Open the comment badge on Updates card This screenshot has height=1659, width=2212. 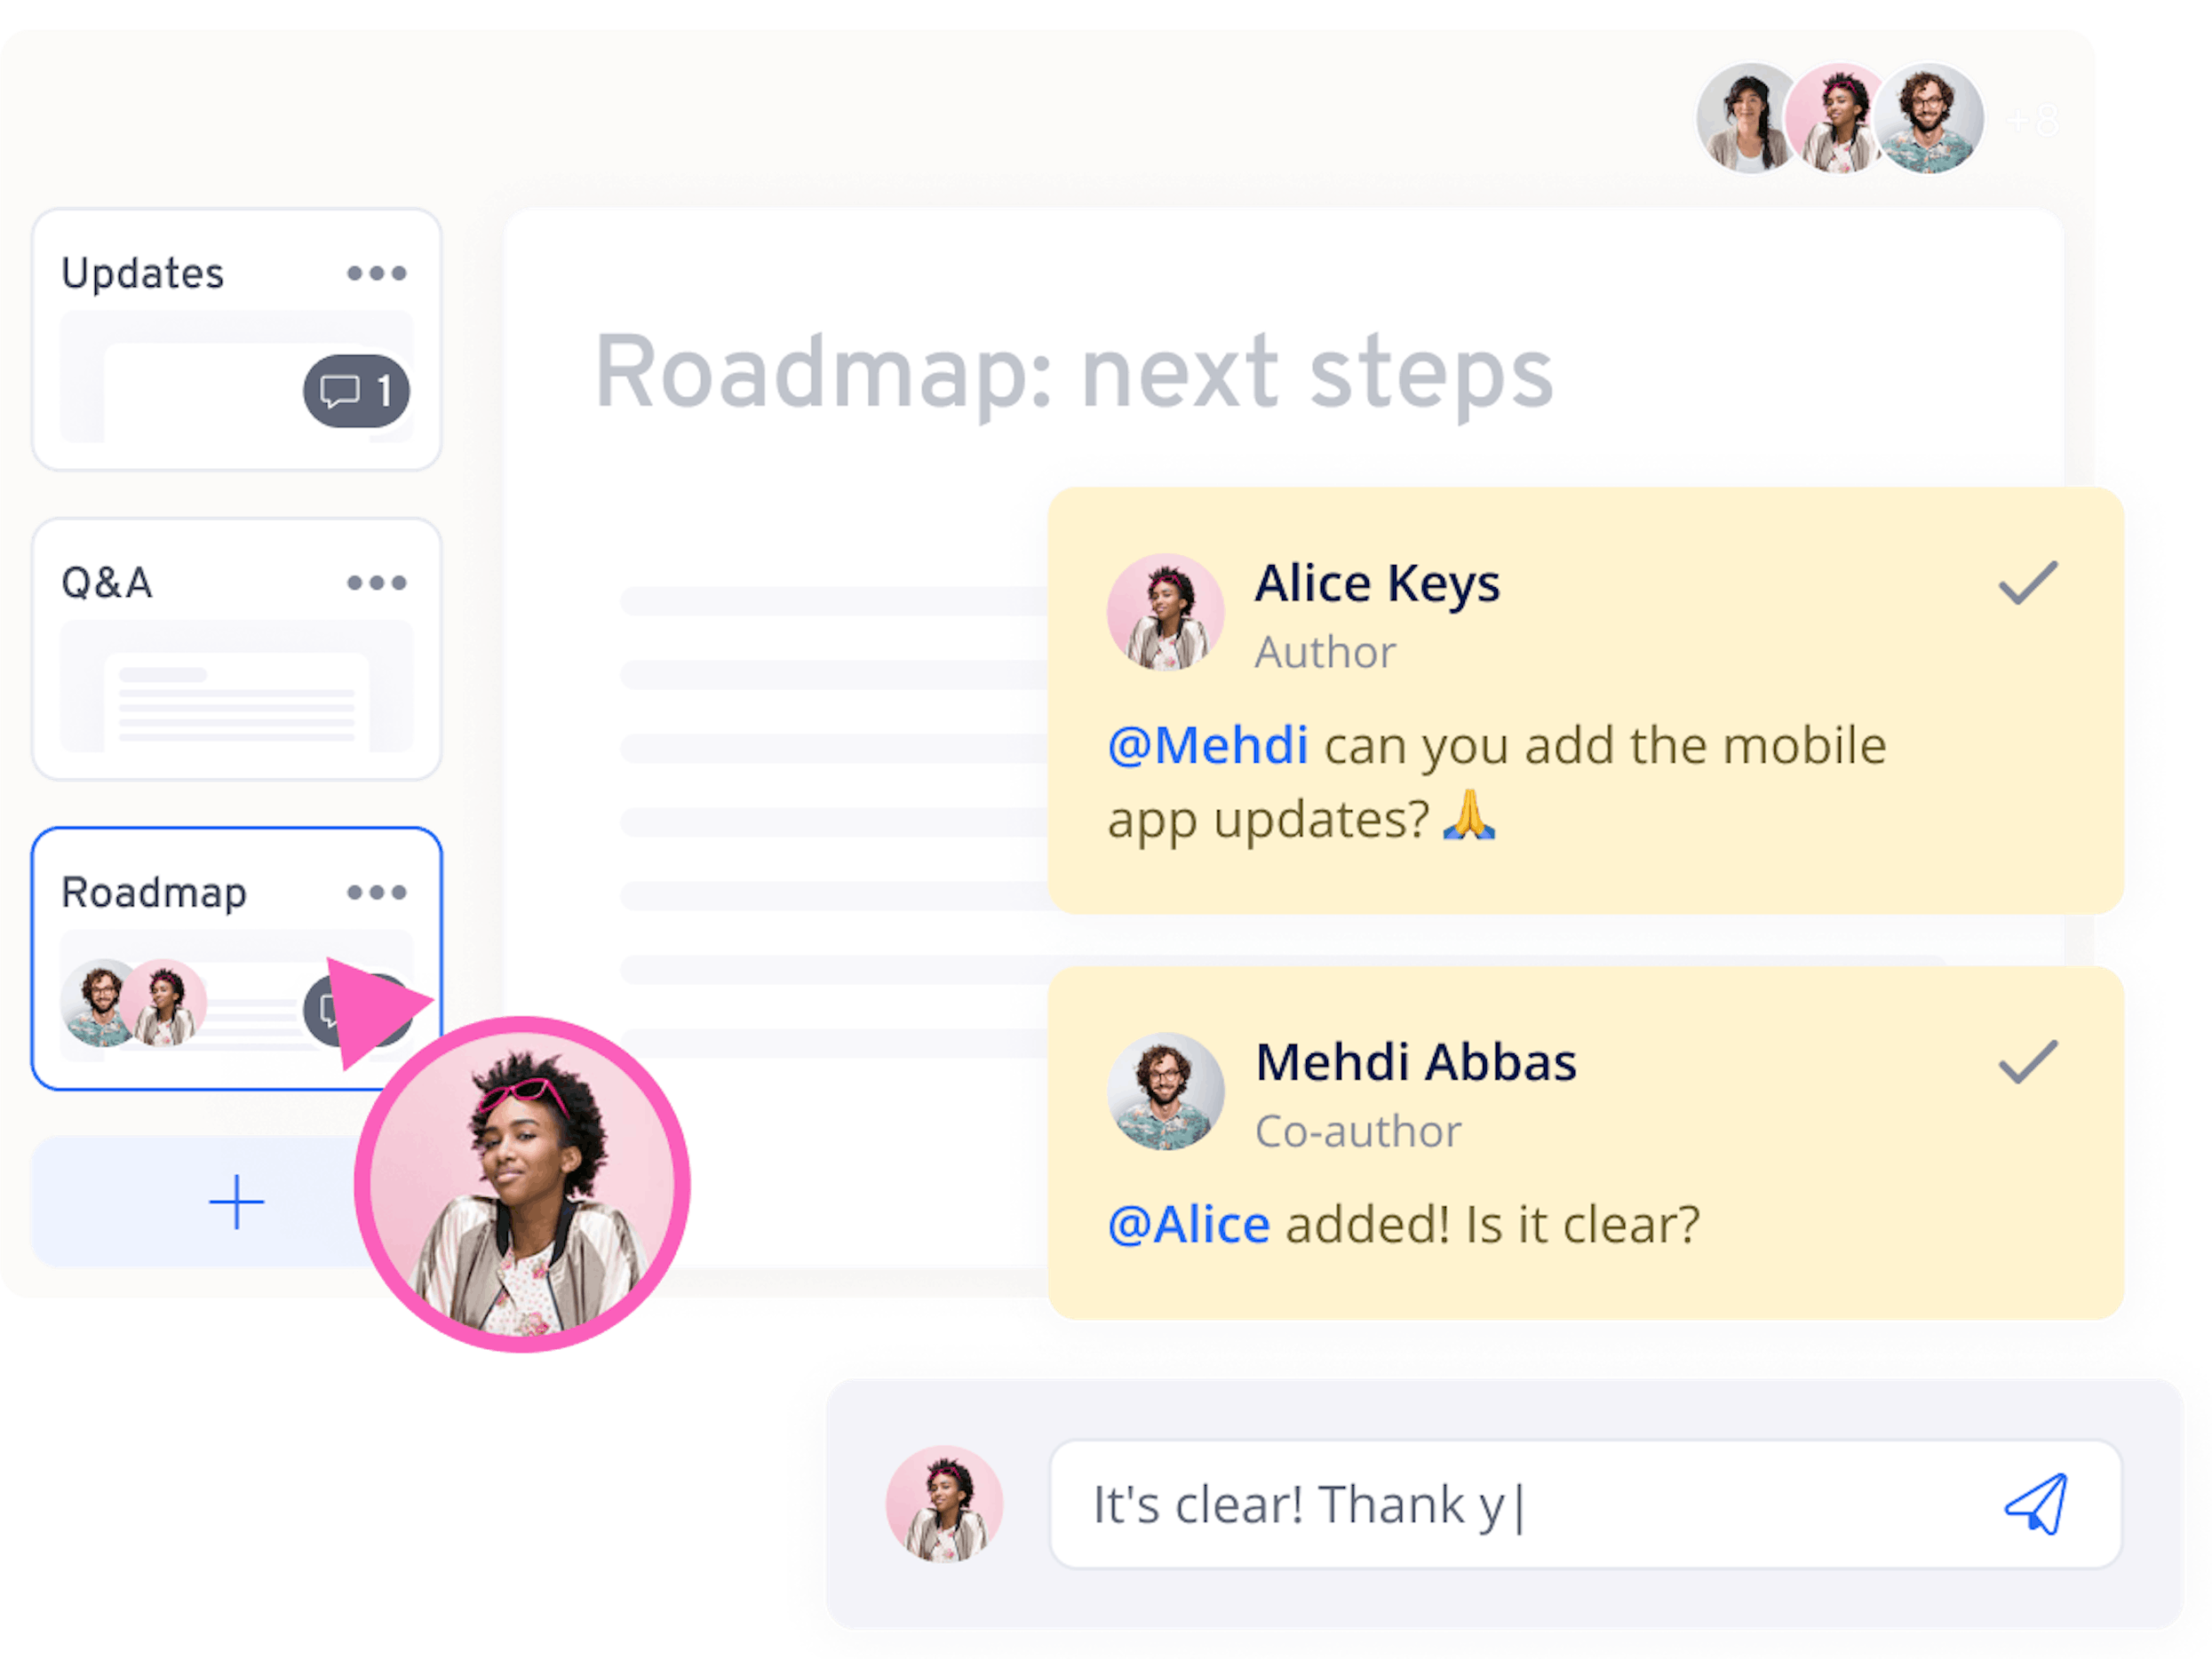pyautogui.click(x=356, y=391)
